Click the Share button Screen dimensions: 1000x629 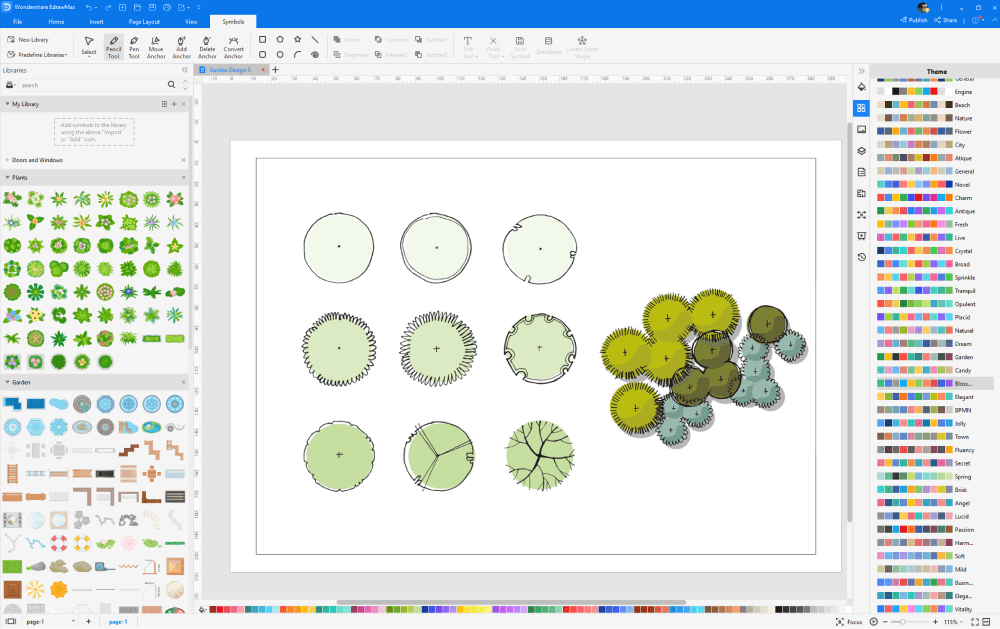point(946,20)
